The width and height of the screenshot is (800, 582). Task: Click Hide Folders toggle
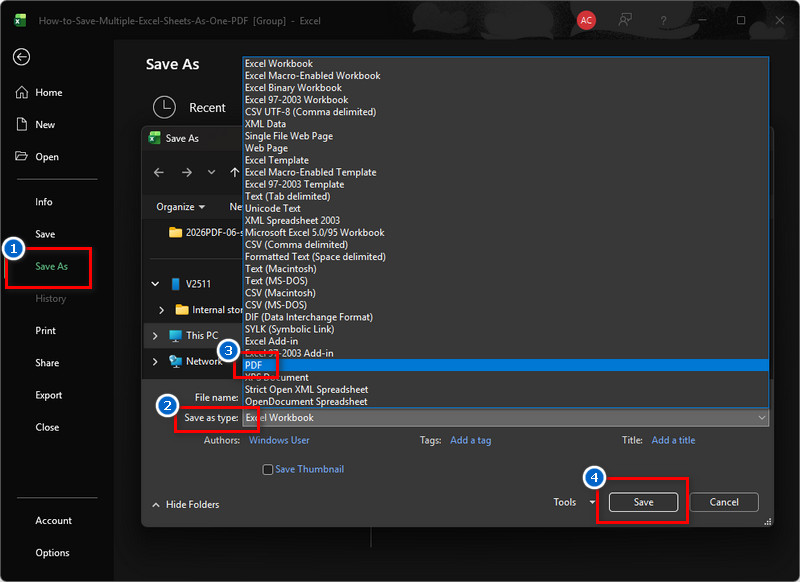click(186, 504)
